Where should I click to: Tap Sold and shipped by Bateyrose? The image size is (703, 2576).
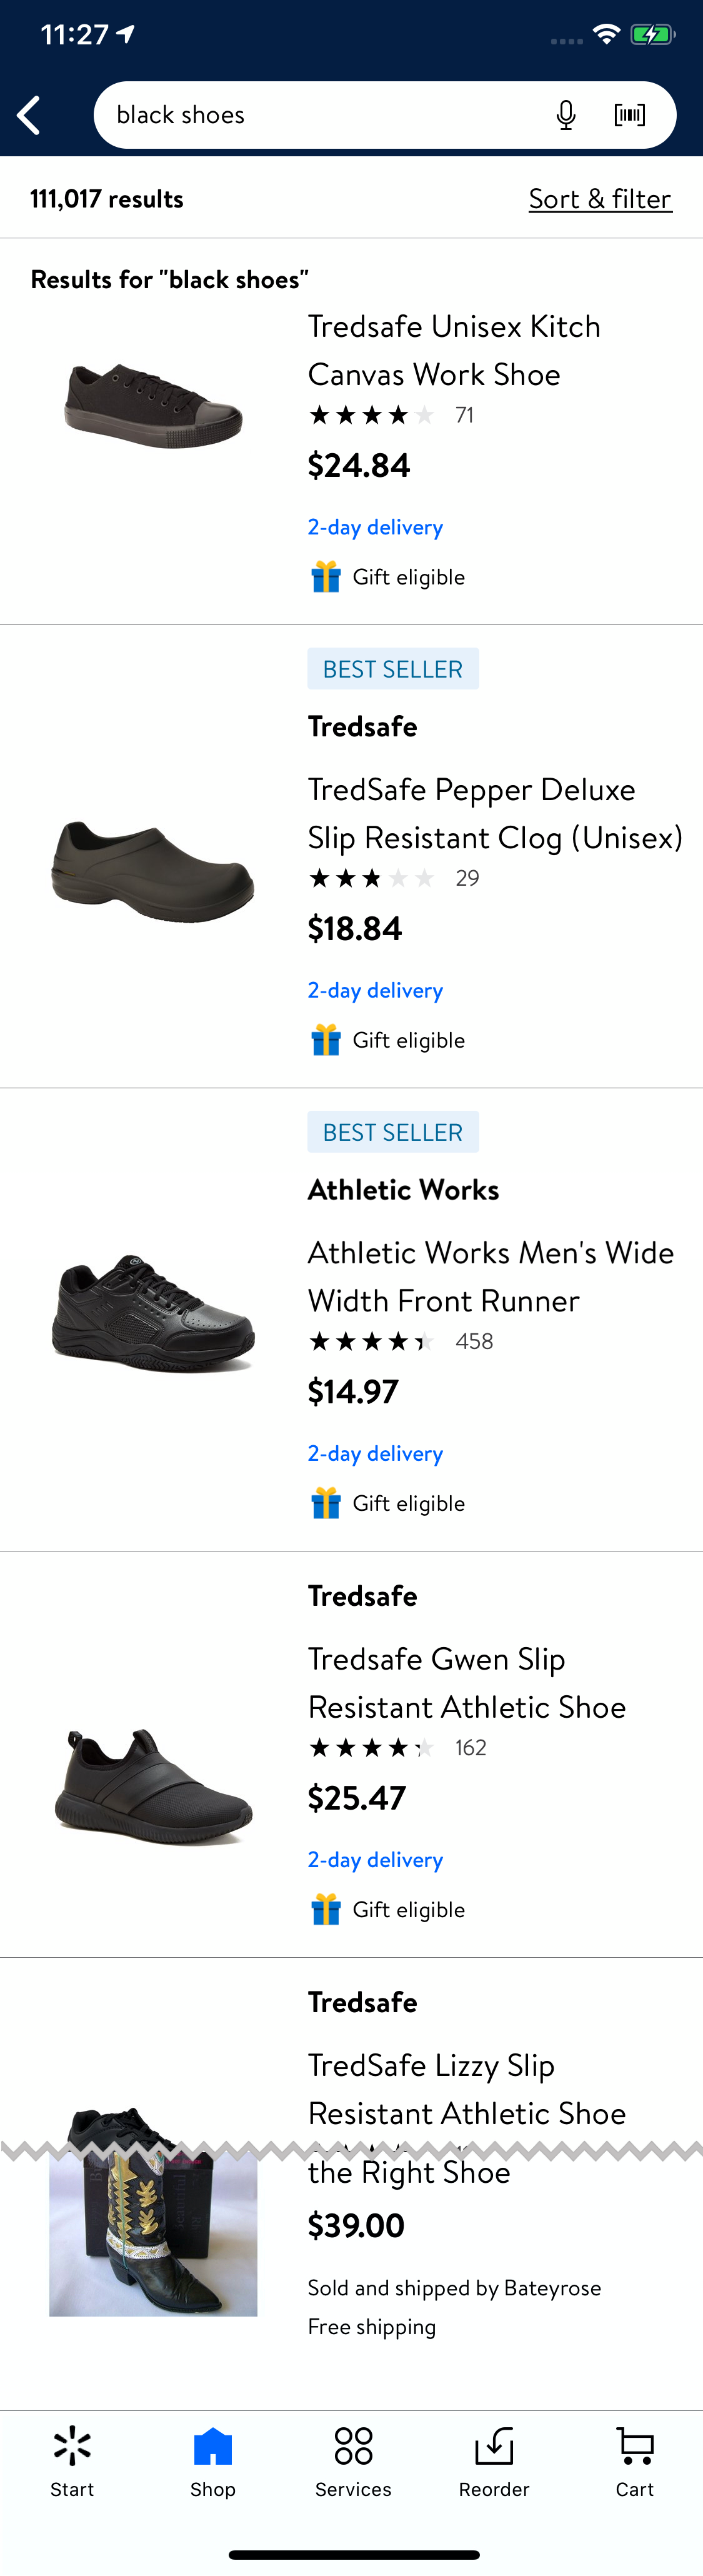[453, 2288]
